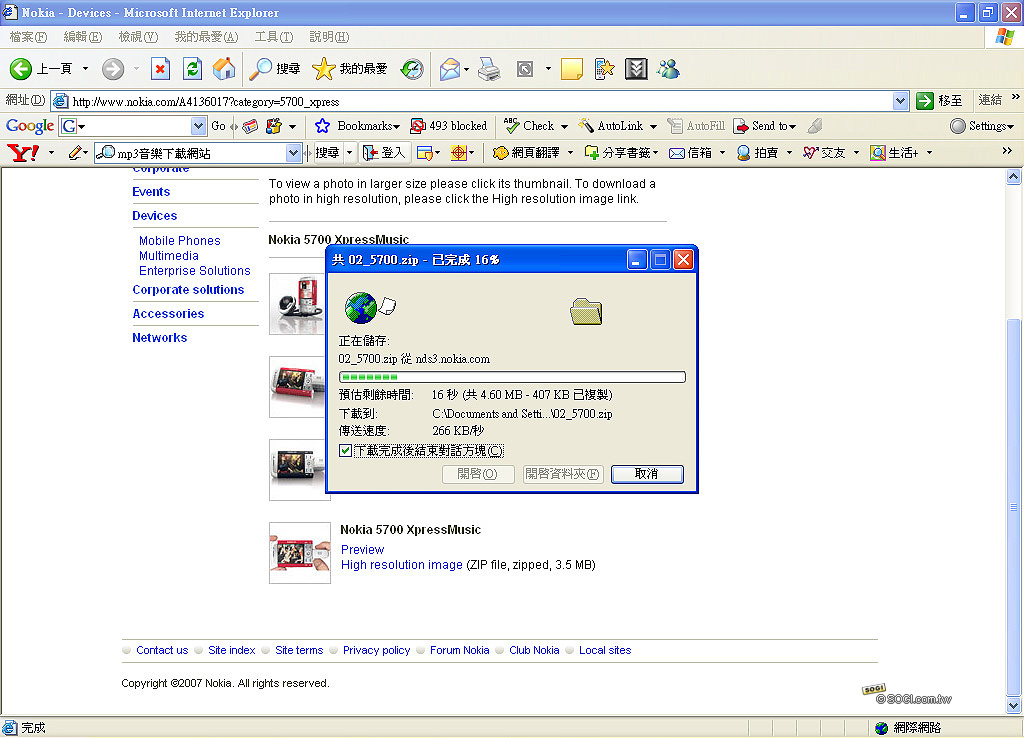Click the Privacy policy footer link

[x=376, y=650]
